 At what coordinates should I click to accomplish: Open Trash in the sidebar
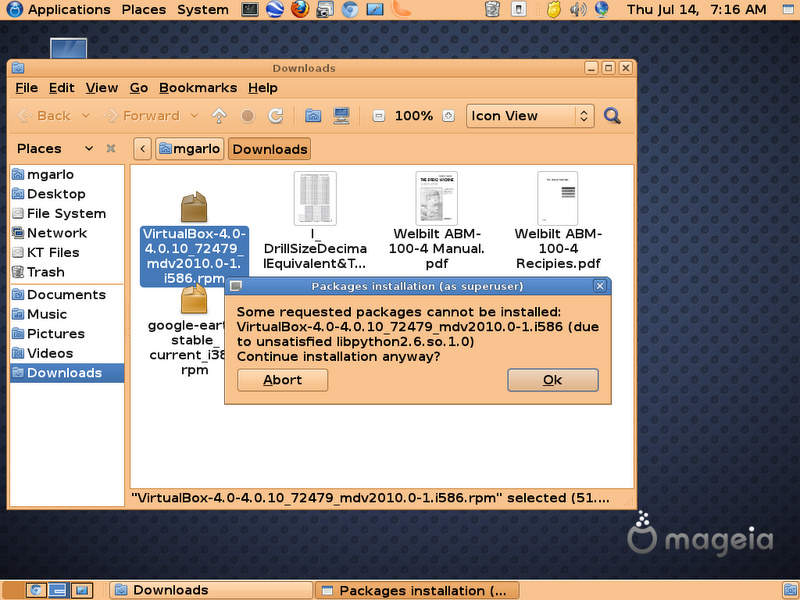pos(66,272)
